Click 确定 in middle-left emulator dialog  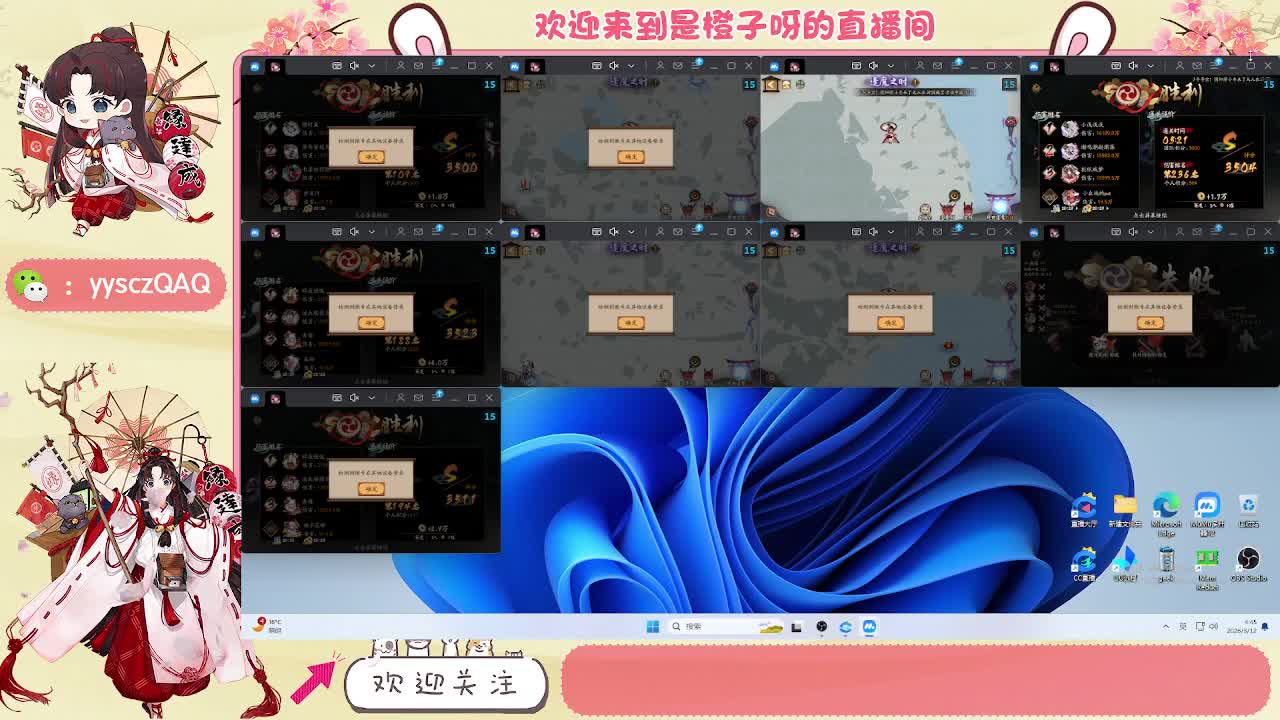371,322
